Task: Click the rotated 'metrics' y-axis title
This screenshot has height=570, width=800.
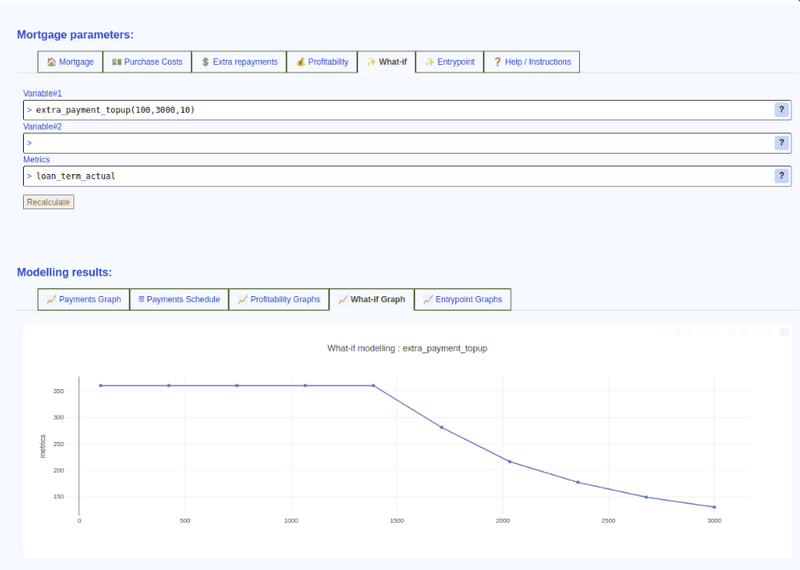Action: 43,447
